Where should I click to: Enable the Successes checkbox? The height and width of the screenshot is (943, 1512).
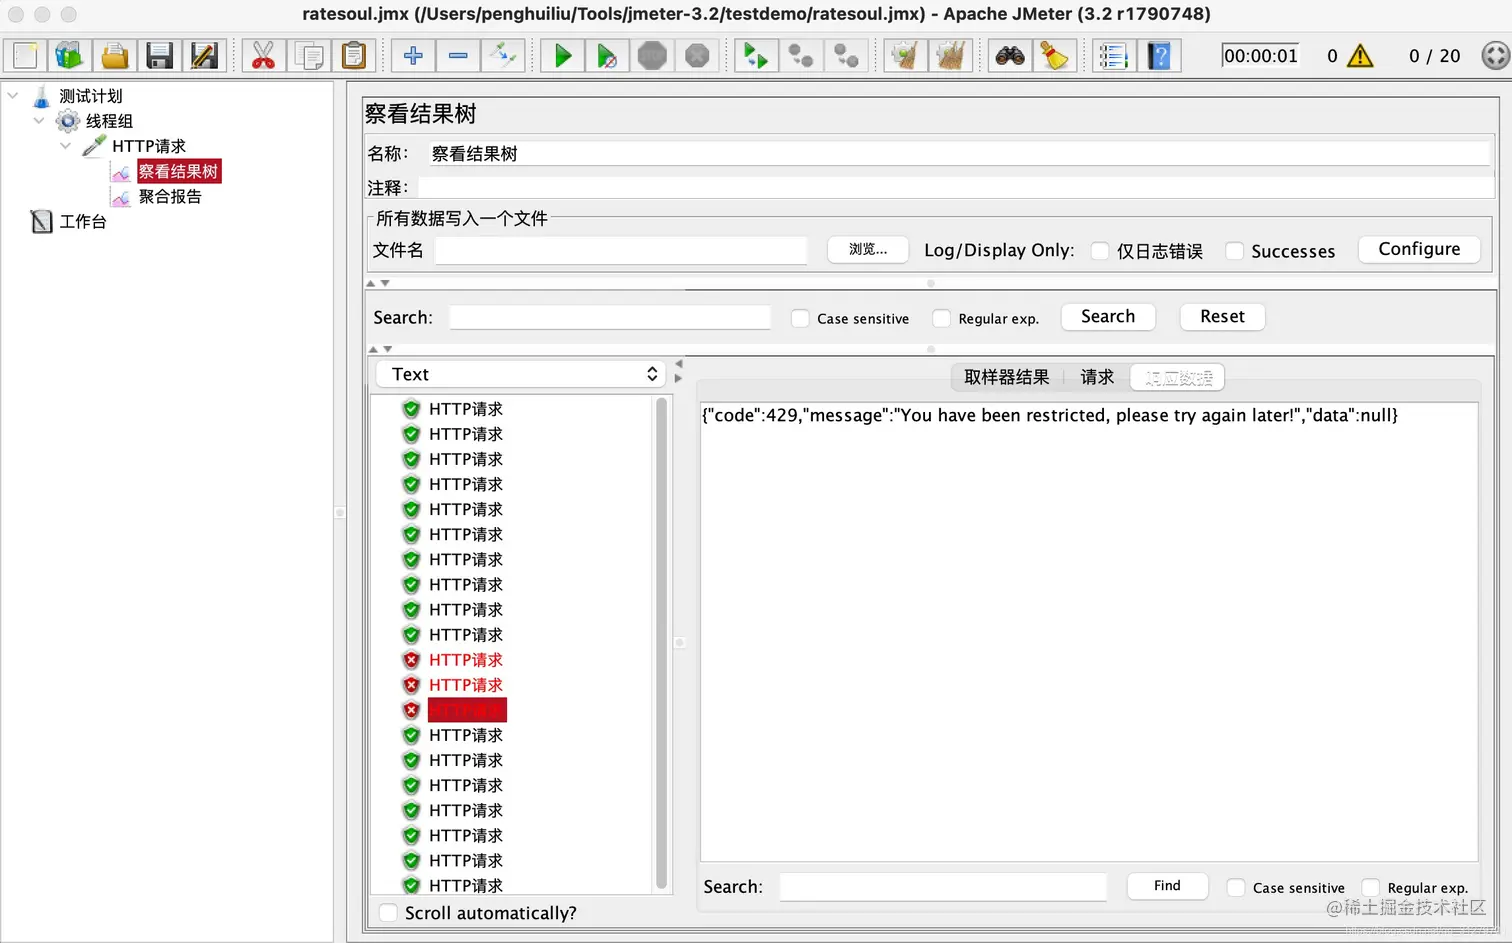[1235, 251]
